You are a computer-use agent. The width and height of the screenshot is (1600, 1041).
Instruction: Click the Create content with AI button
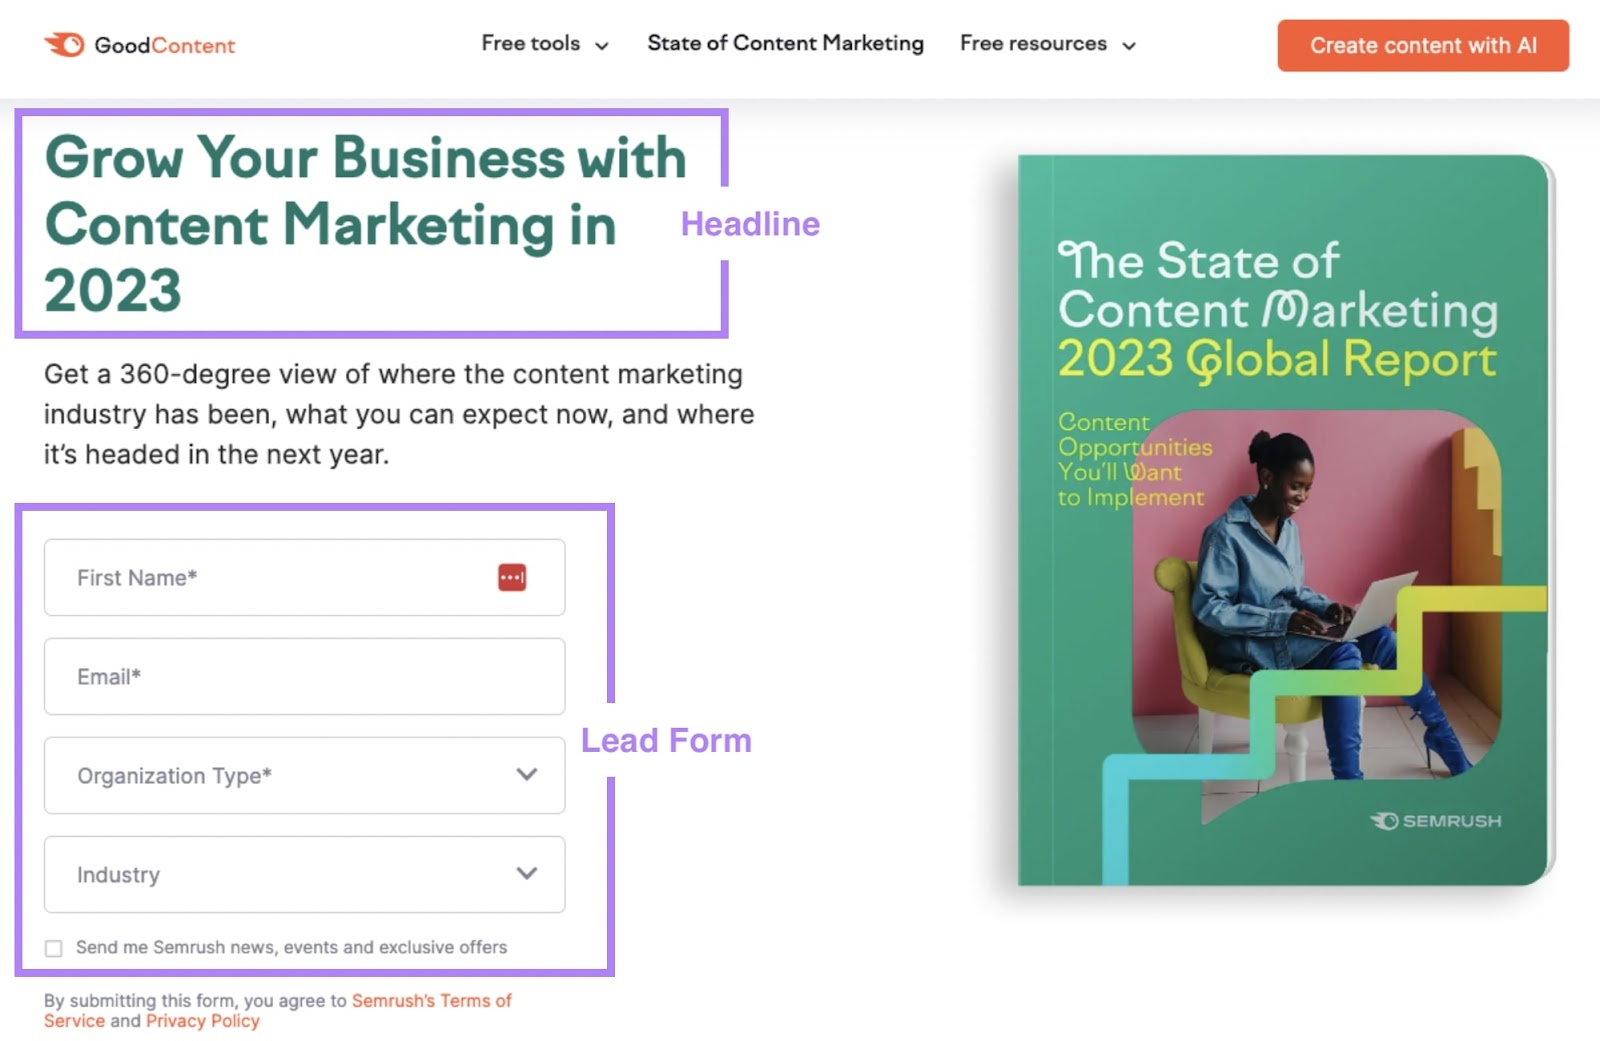(x=1422, y=45)
